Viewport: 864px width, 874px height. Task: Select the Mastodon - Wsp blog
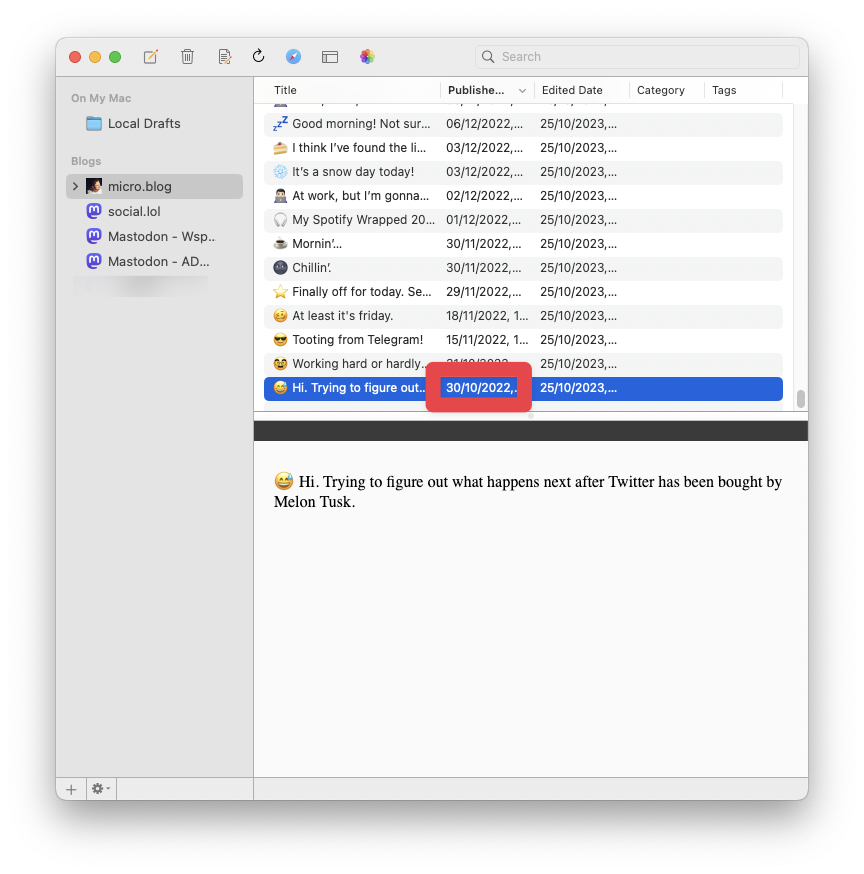tap(160, 237)
